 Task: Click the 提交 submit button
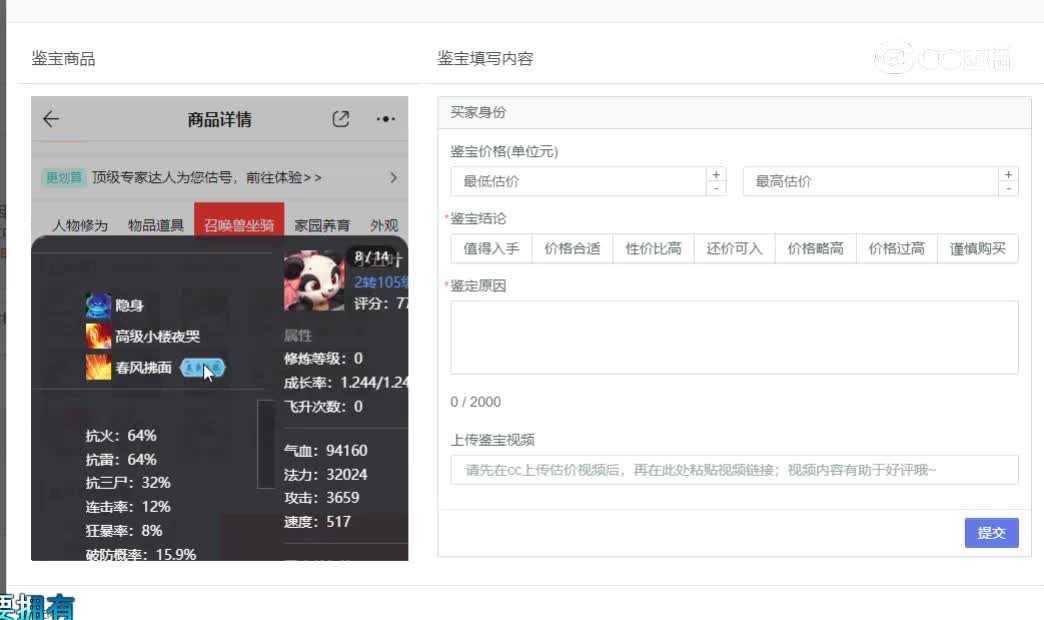[991, 533]
